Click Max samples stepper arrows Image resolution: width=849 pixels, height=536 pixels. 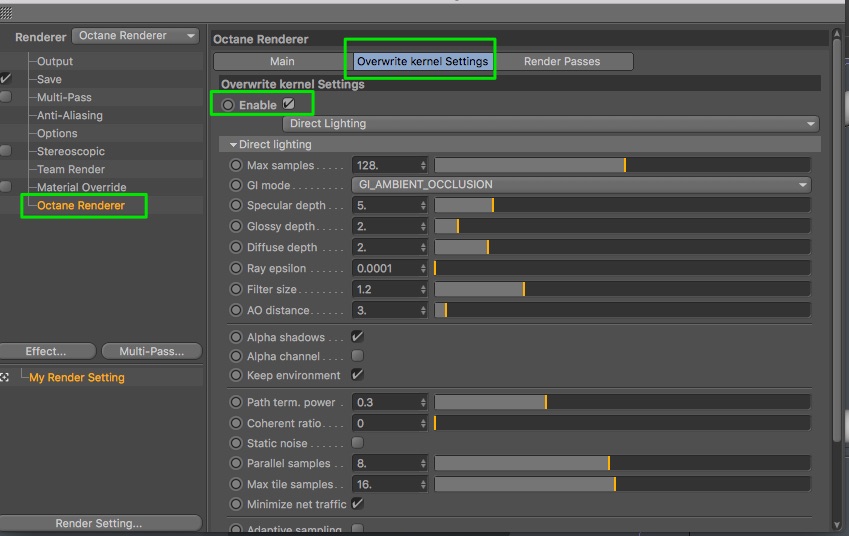[423, 165]
